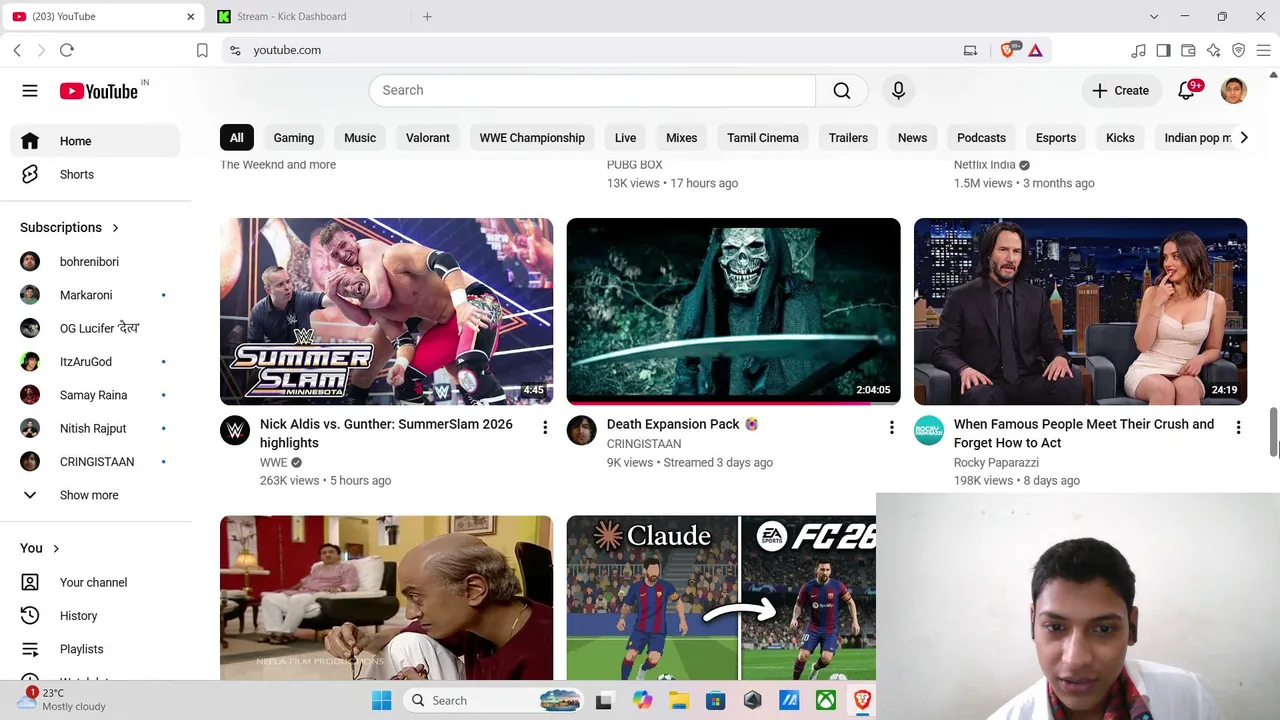Toggle the Brave sidebar panel

1163,50
